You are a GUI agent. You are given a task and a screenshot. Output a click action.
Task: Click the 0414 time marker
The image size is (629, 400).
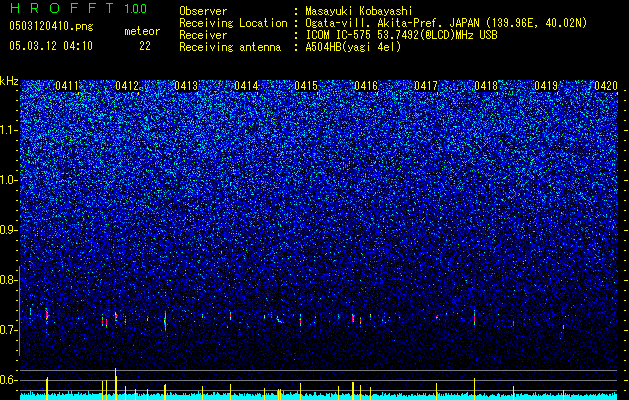(246, 86)
